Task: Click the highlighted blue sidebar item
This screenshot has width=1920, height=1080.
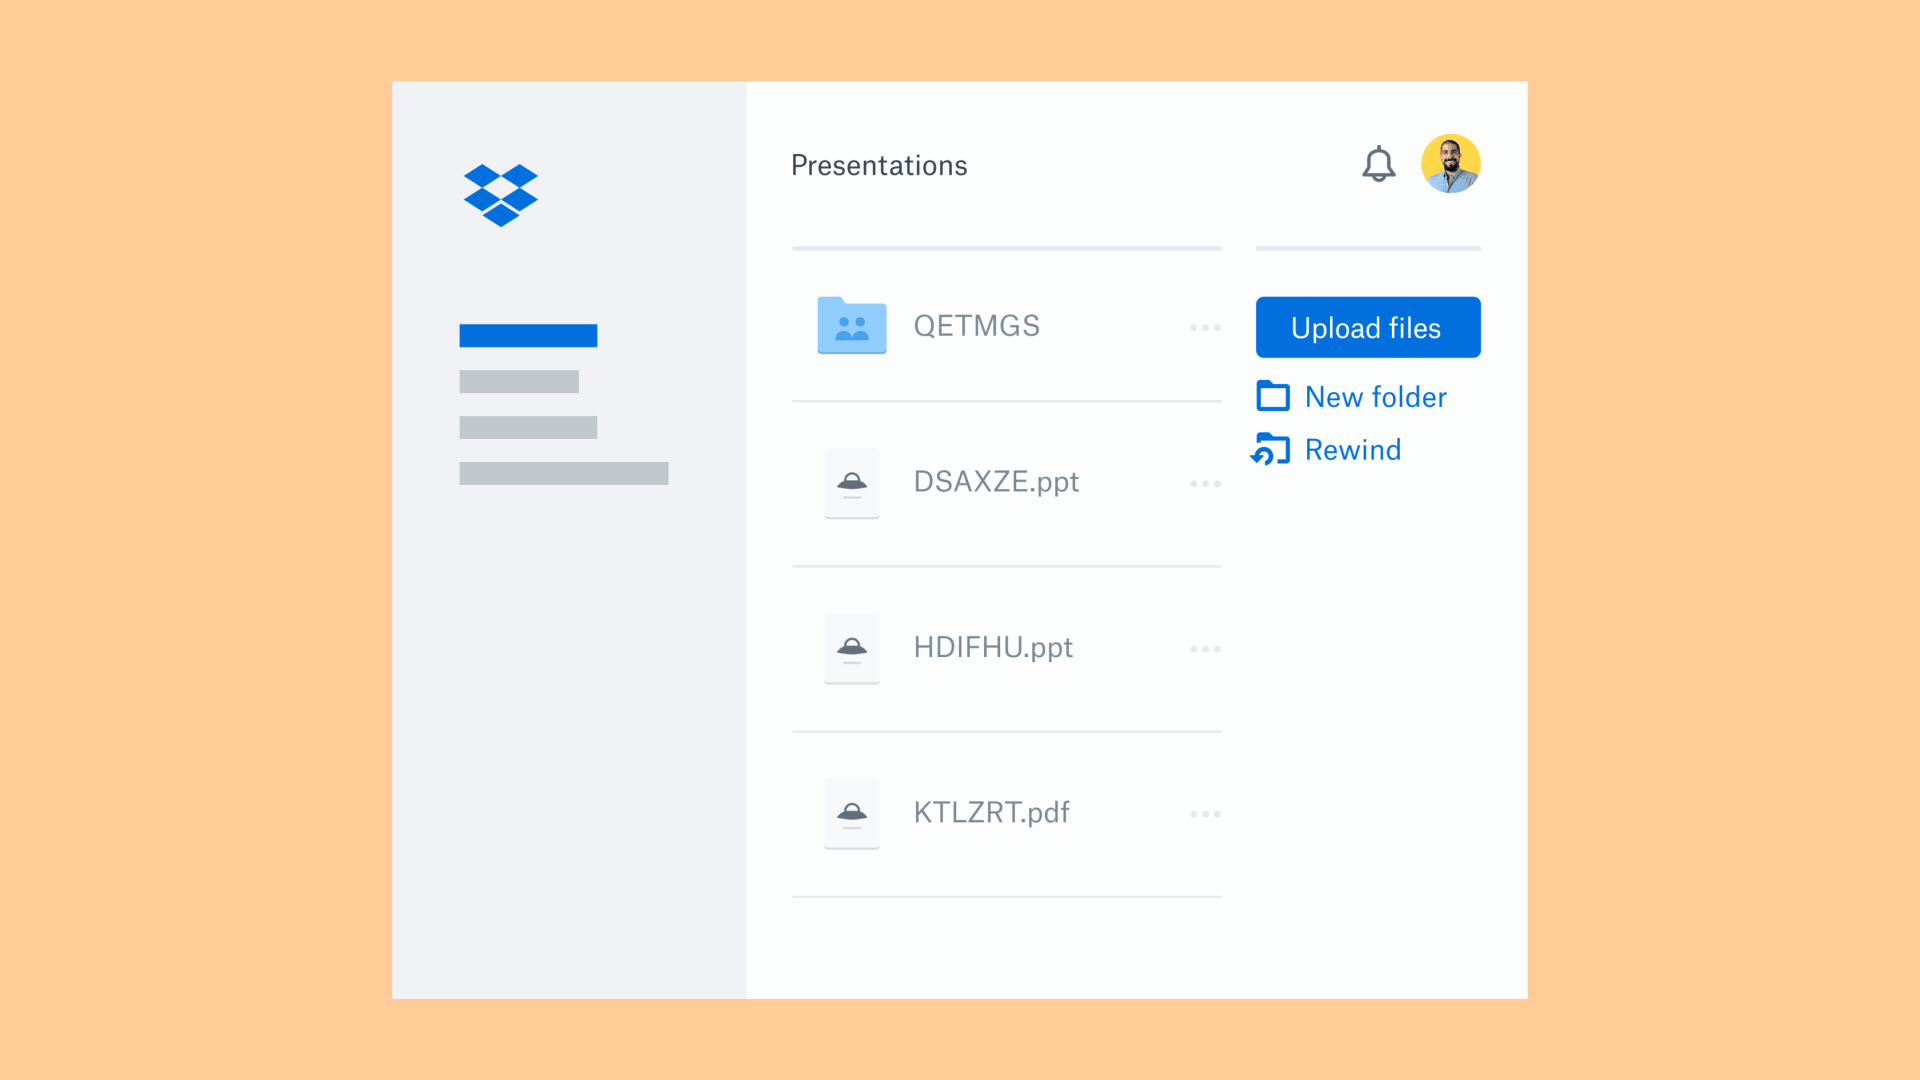Action: point(529,336)
